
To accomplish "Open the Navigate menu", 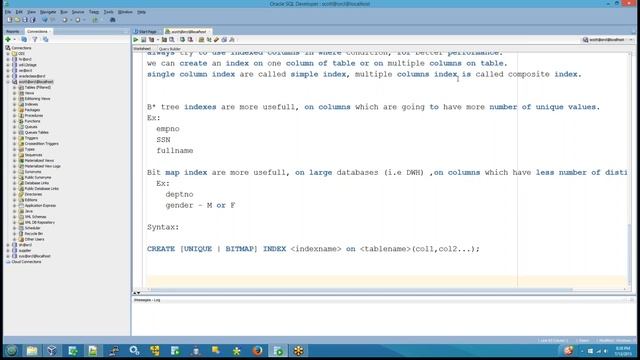I will tap(48, 12).
